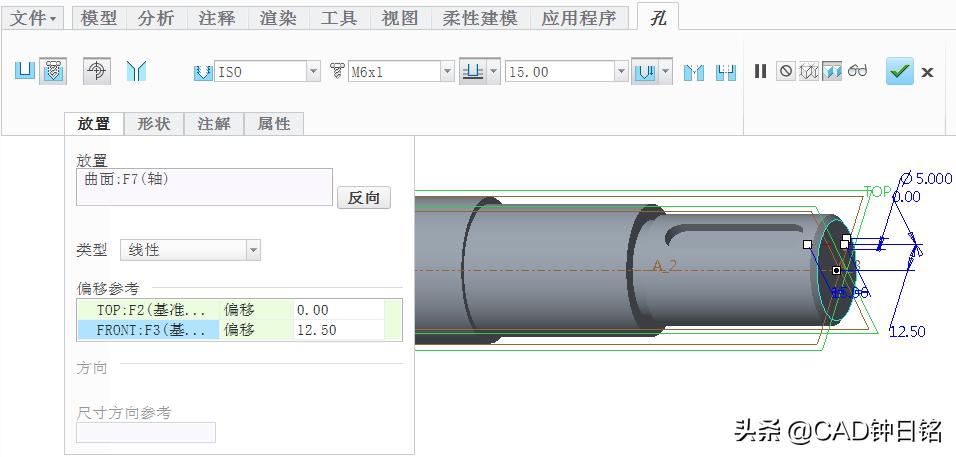Click placement collector showing 曲面:F7(轴)
This screenshot has height=457, width=956.
coord(204,187)
